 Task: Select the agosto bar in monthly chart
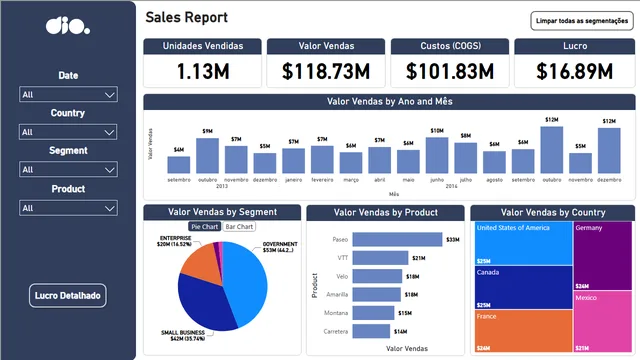(x=494, y=162)
